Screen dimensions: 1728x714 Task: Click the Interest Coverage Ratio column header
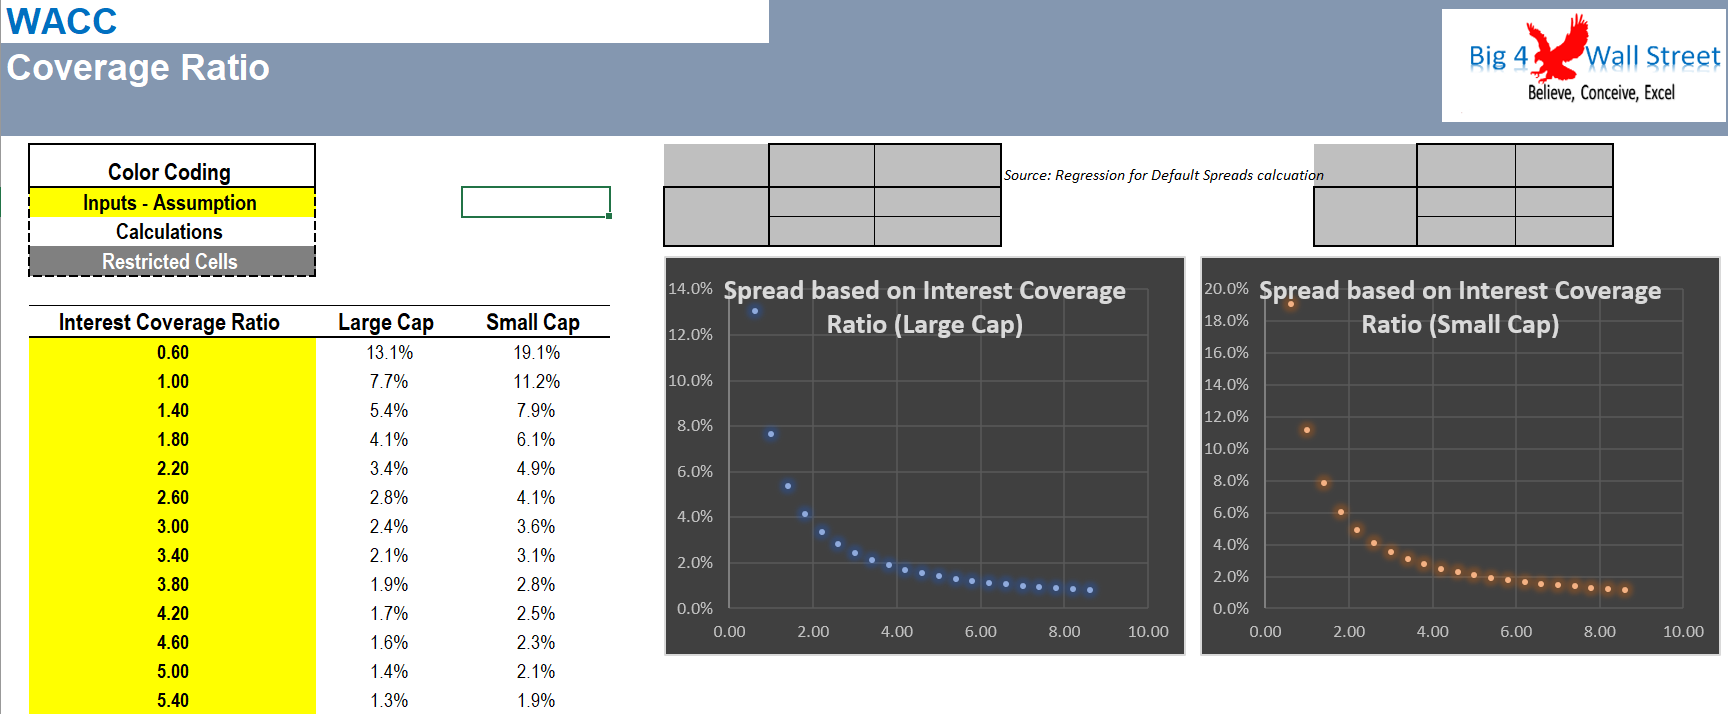(x=169, y=322)
